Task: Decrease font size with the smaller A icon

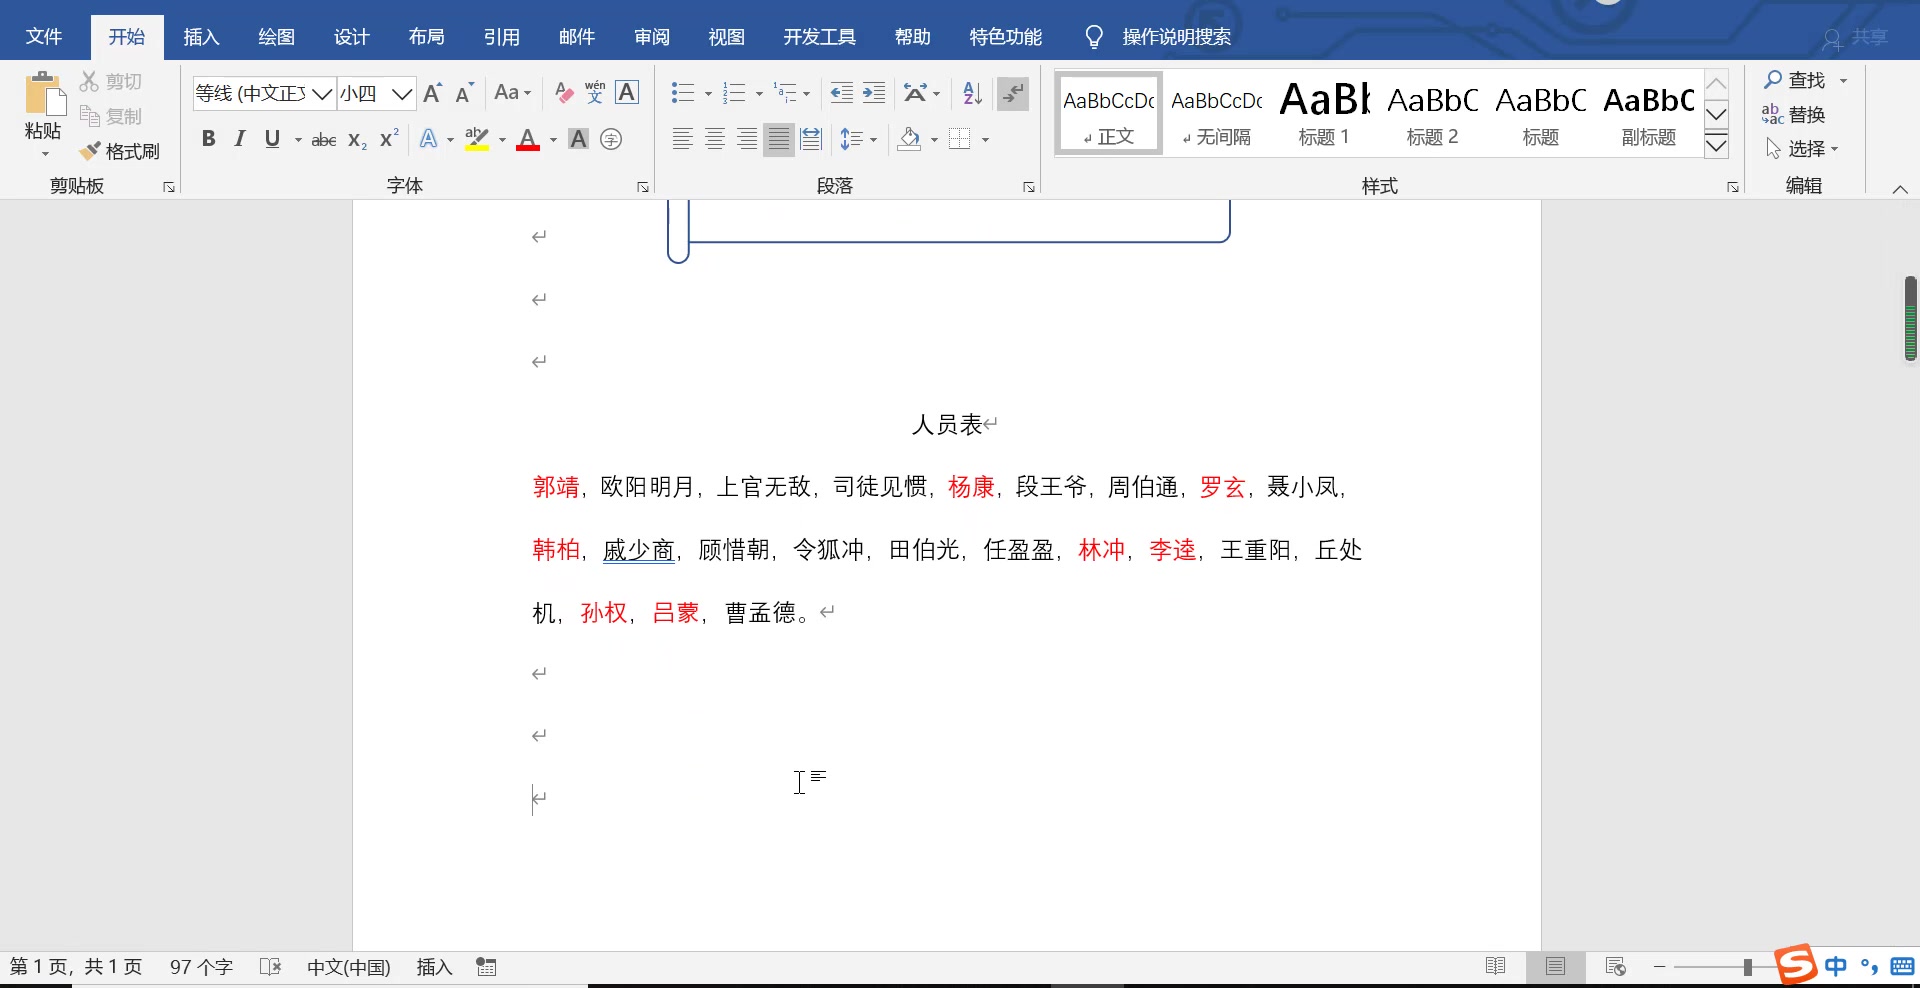Action: pyautogui.click(x=463, y=93)
